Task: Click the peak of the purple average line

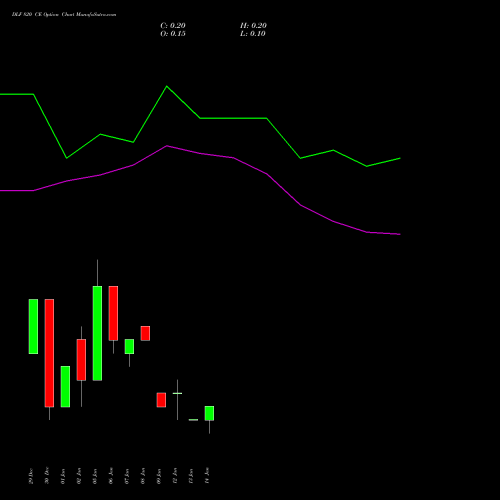Action: click(x=167, y=146)
